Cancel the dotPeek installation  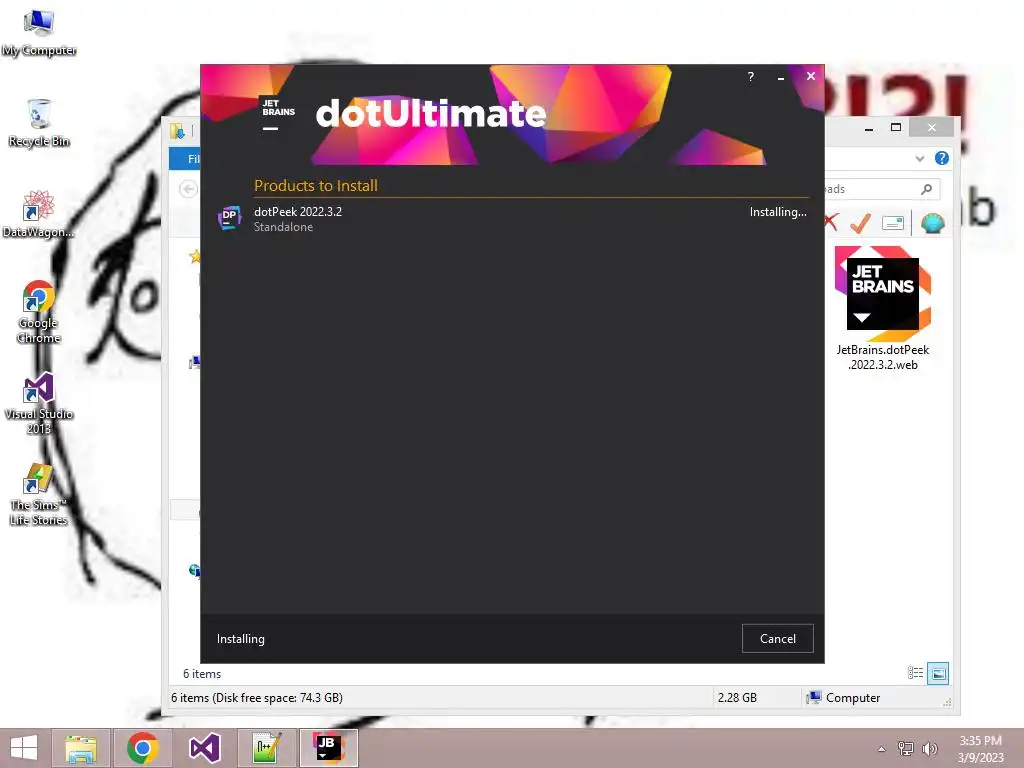point(777,639)
